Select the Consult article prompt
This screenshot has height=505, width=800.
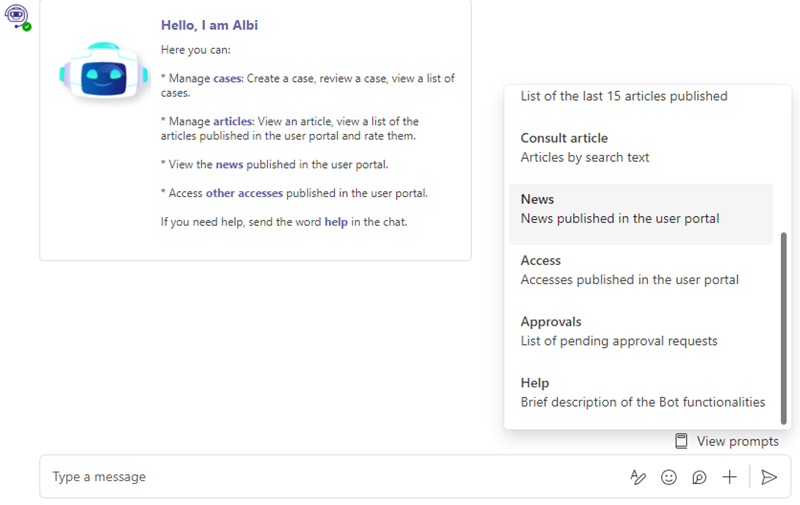click(x=641, y=148)
